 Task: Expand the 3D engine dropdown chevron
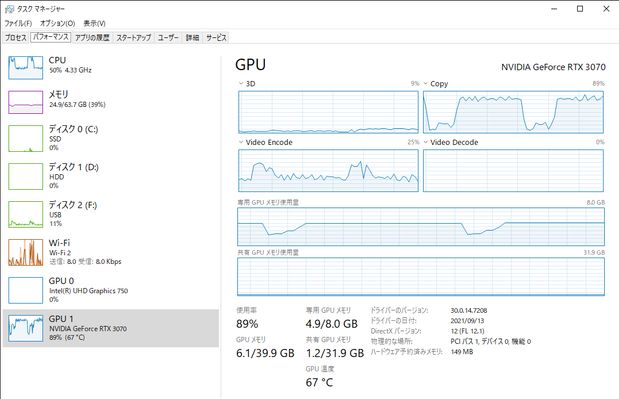[240, 83]
